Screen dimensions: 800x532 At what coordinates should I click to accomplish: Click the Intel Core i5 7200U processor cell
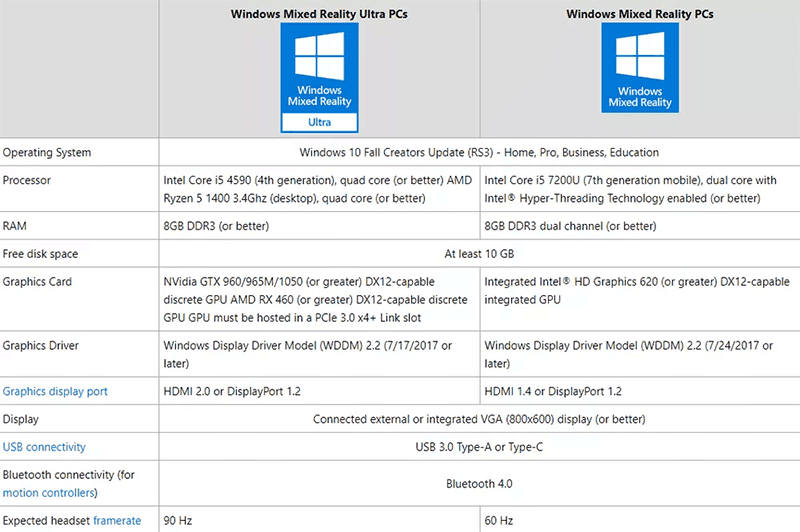click(x=638, y=189)
